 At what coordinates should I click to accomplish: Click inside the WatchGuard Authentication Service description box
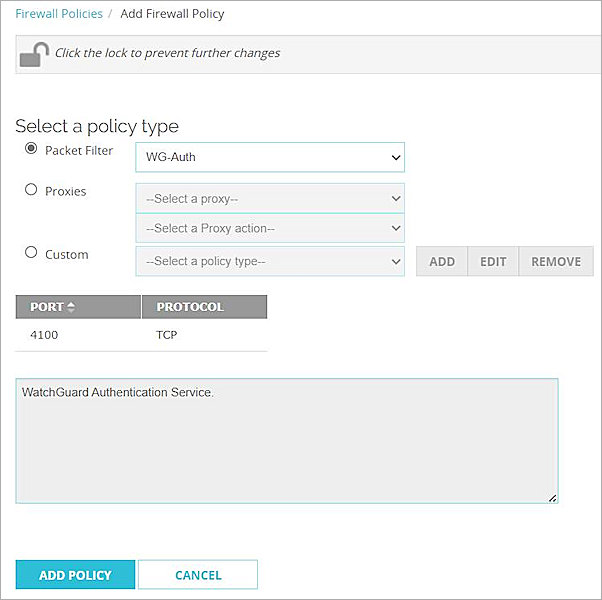(x=286, y=440)
